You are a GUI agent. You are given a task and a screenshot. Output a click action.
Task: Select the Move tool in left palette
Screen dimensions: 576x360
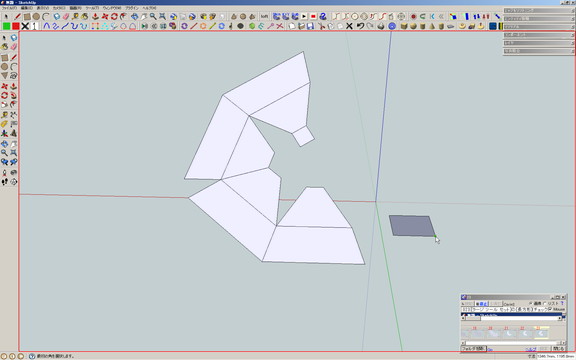point(4,86)
